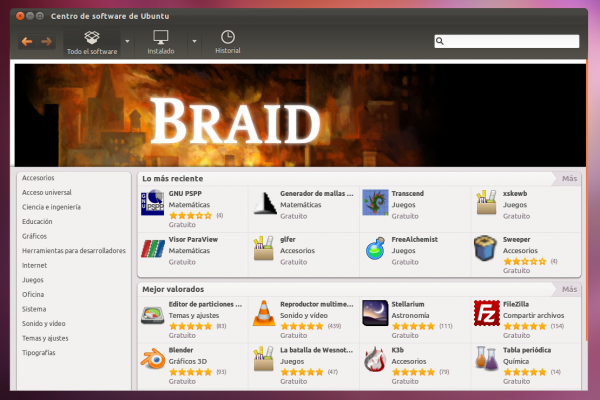Click the Stellarium icon

point(375,313)
